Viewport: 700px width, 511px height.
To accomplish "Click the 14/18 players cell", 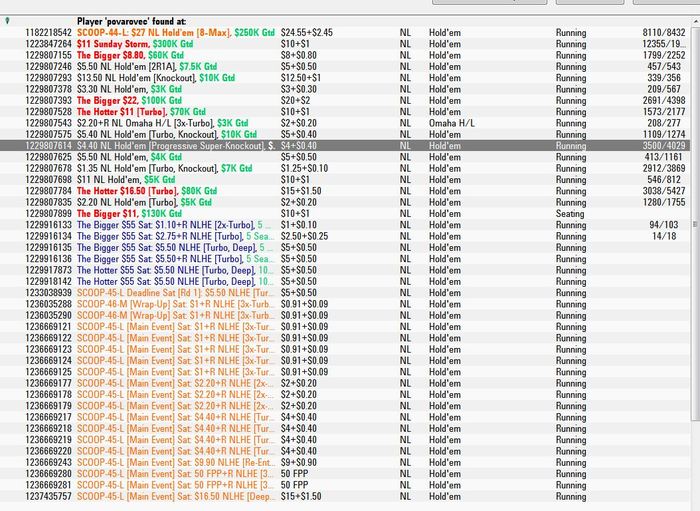I will point(664,236).
